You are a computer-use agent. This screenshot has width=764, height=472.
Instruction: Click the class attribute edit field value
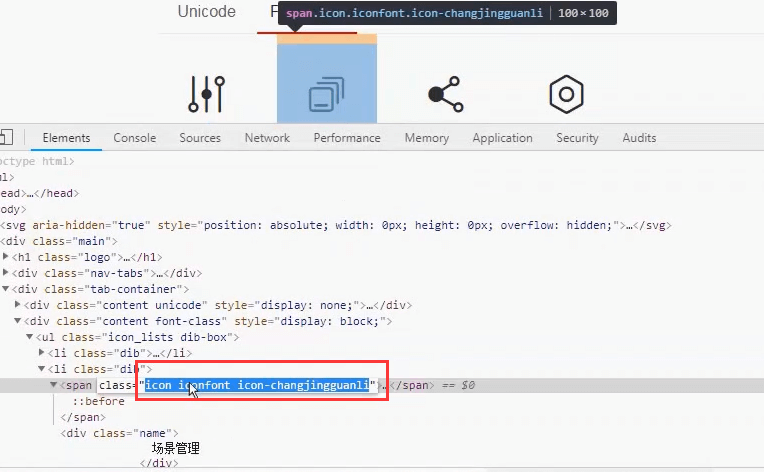tap(257, 385)
